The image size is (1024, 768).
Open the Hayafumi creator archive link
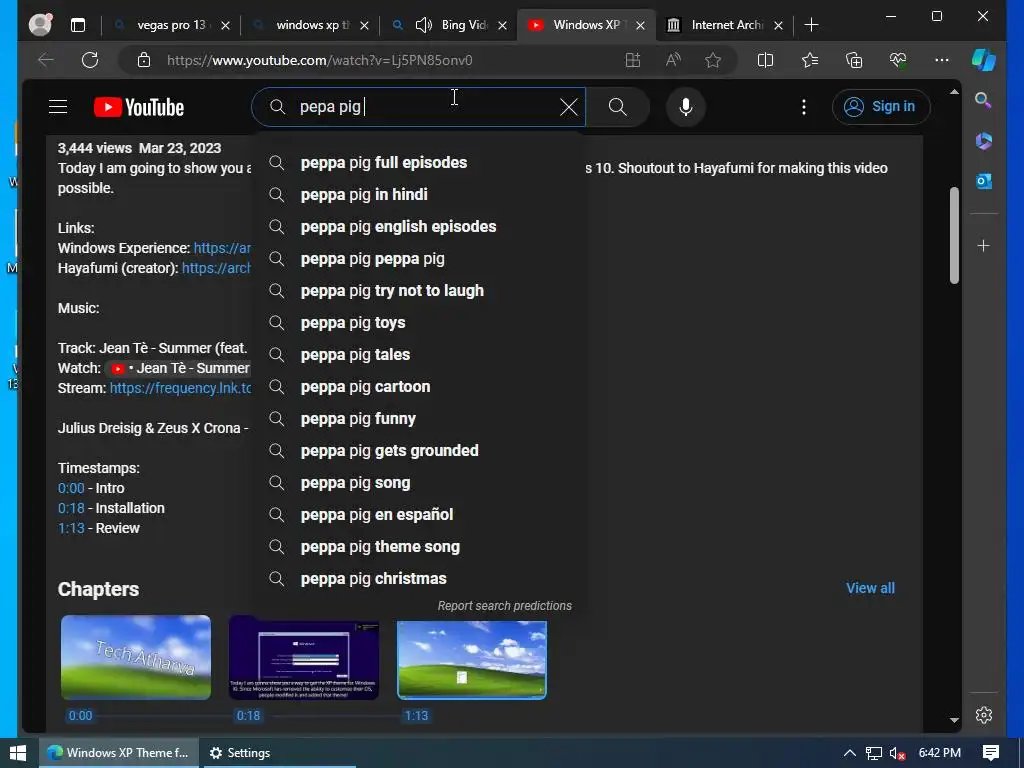[216, 268]
